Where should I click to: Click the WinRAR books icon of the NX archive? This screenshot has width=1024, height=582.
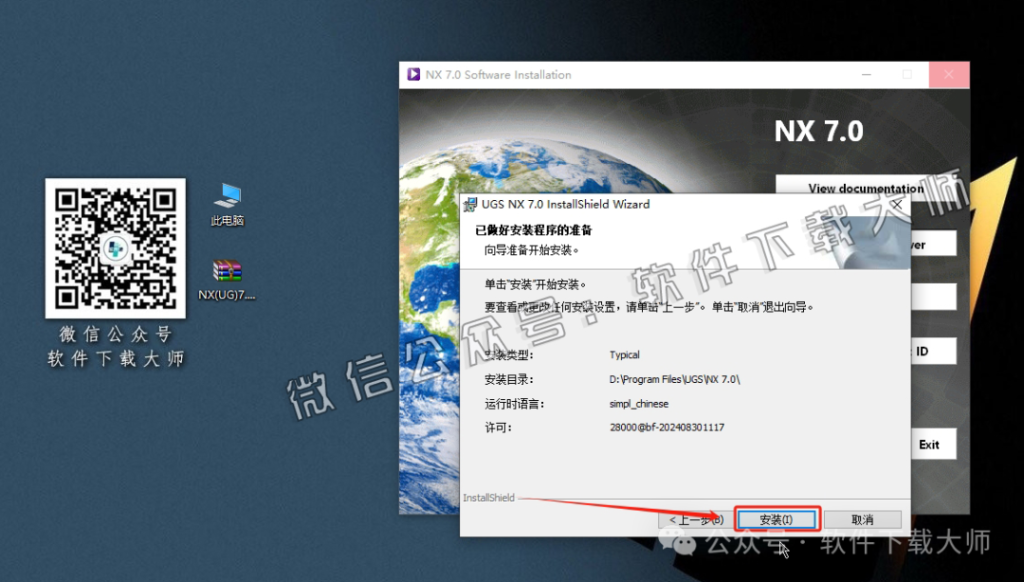pos(226,270)
